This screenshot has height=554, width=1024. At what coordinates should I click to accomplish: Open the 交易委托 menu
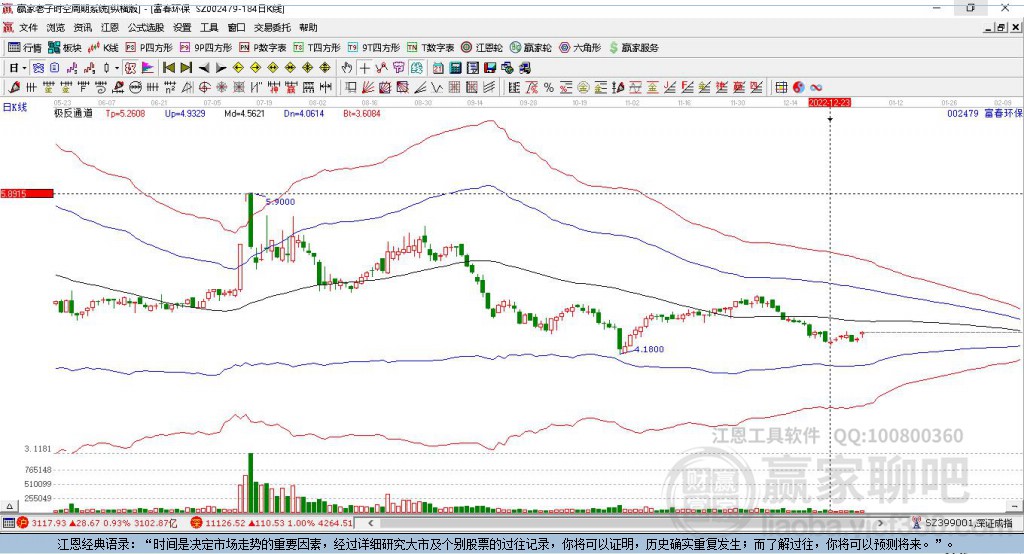(271, 28)
